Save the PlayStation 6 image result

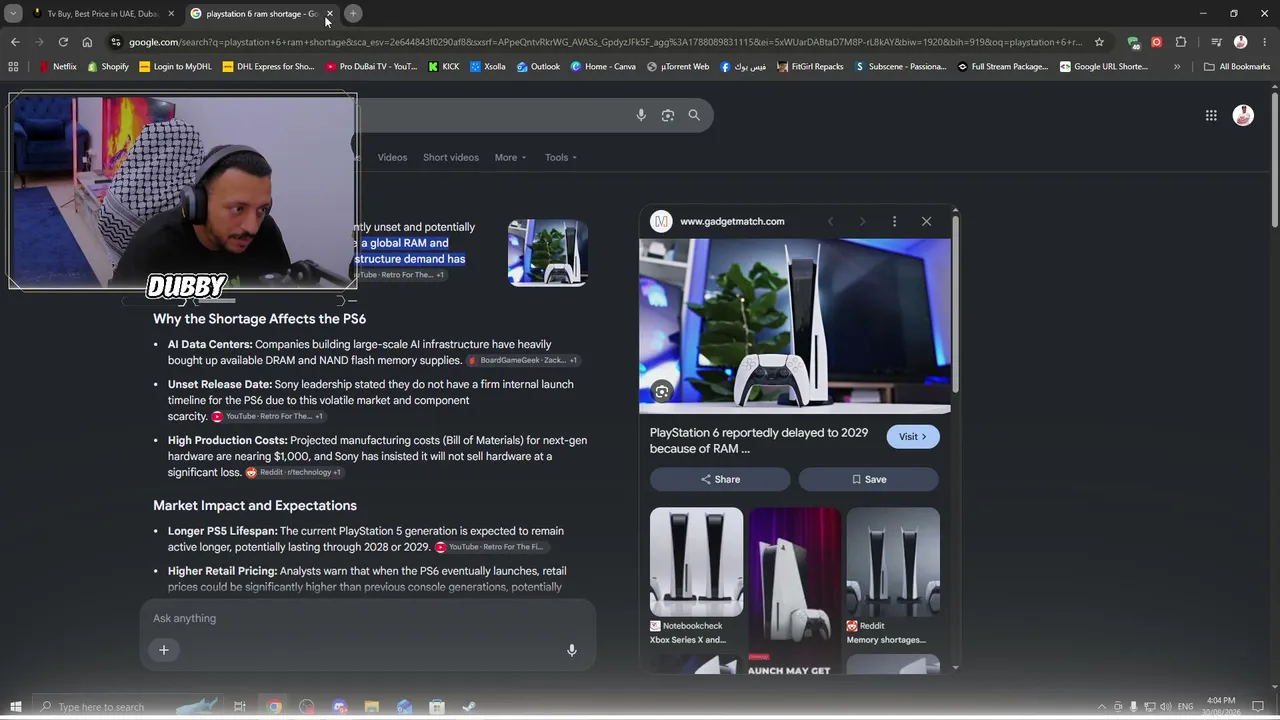point(868,479)
